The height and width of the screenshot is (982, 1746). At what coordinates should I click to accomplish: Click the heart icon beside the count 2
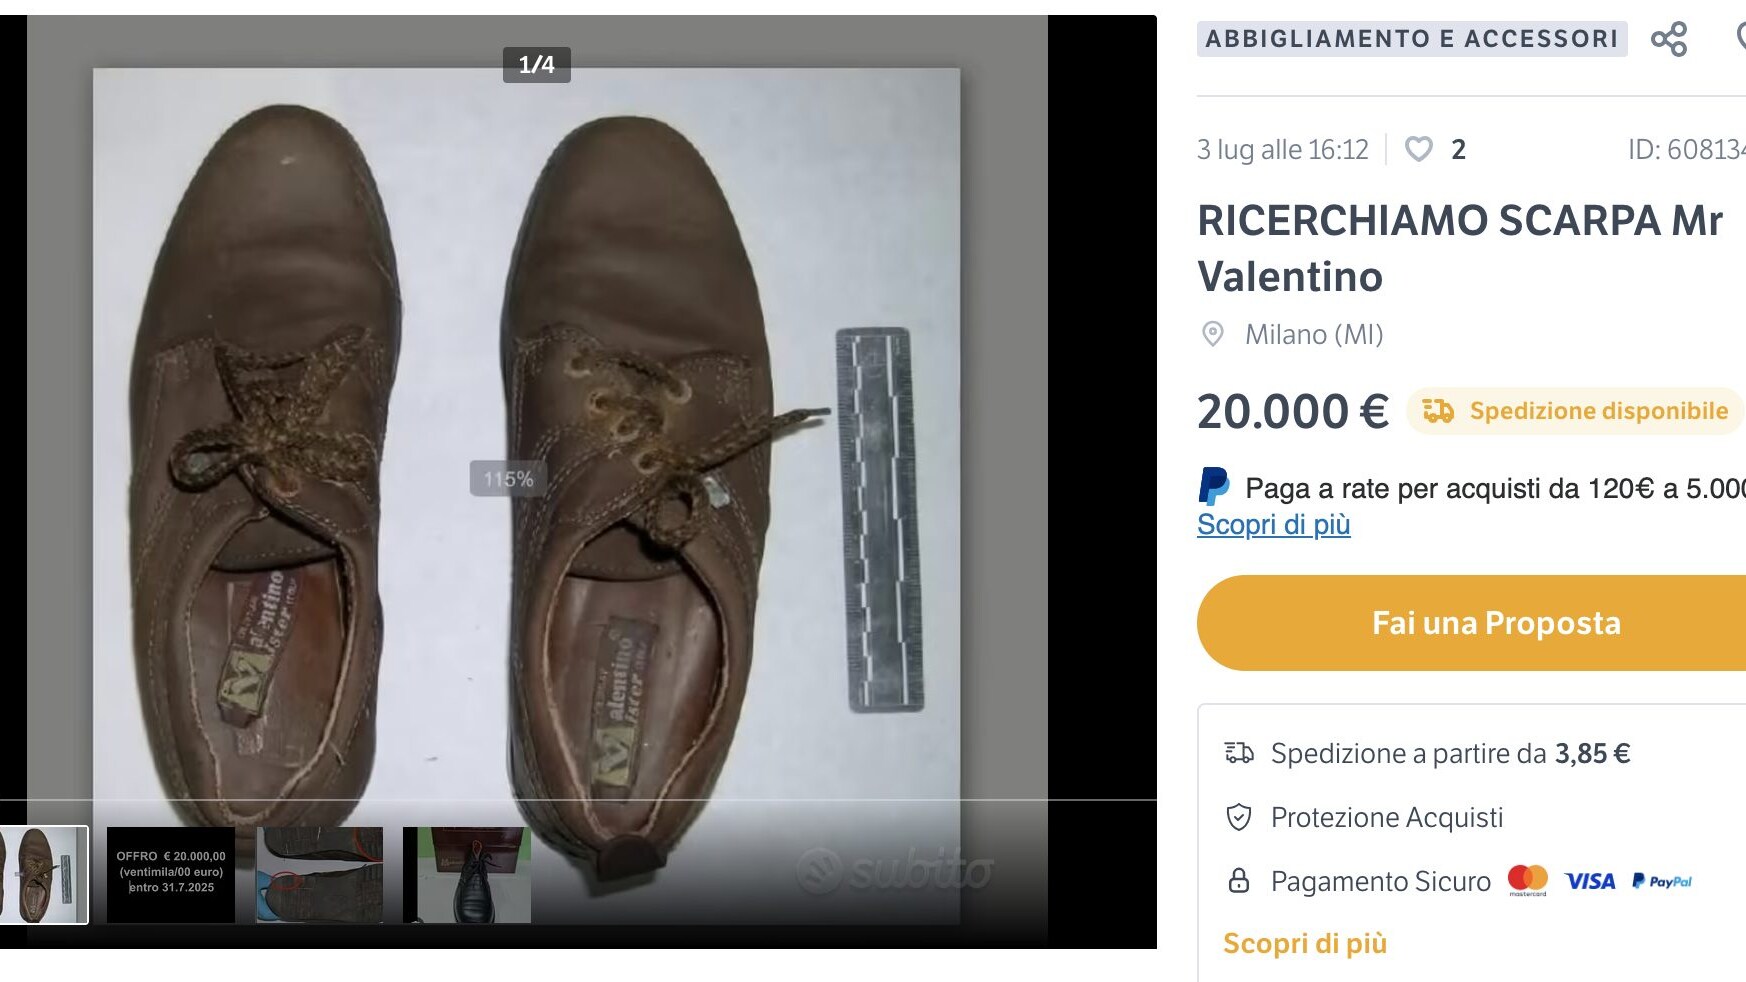pos(1418,149)
